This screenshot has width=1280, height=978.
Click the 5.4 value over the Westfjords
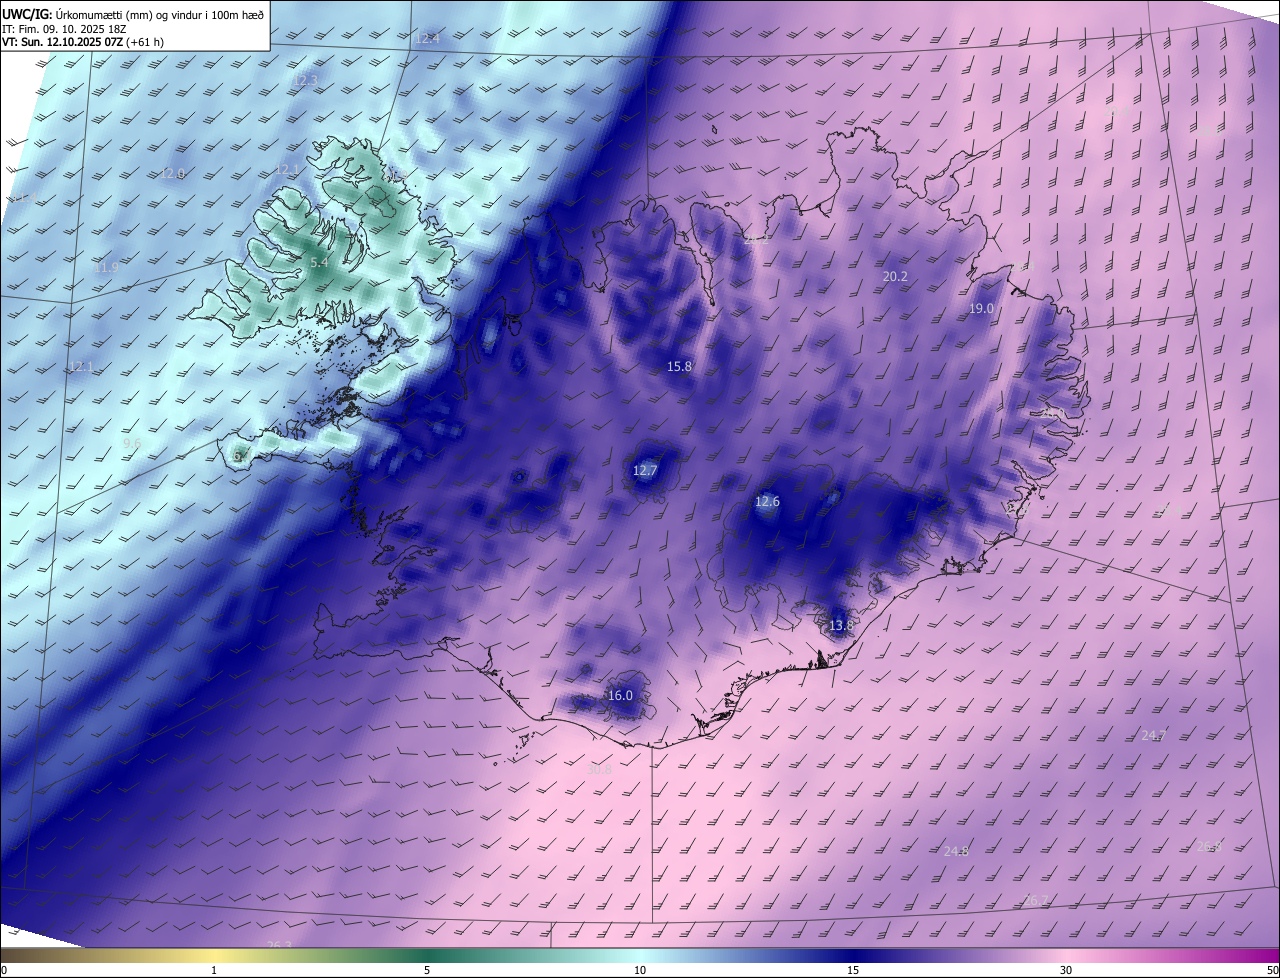[319, 263]
